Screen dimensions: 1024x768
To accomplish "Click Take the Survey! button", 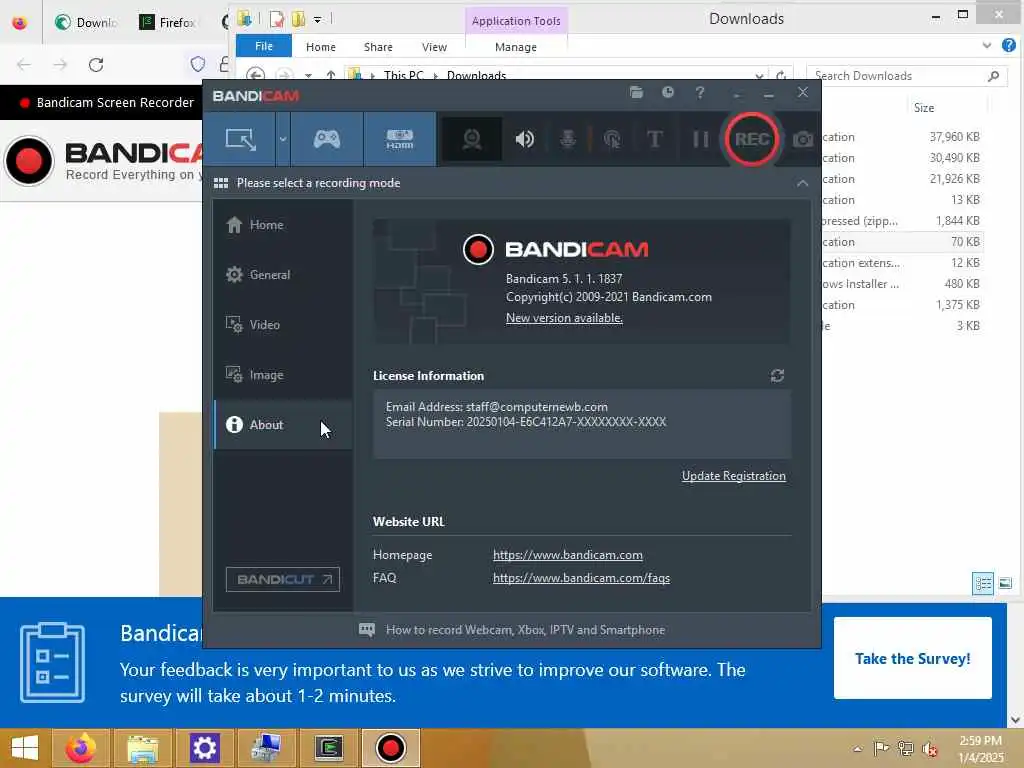I will pos(912,658).
